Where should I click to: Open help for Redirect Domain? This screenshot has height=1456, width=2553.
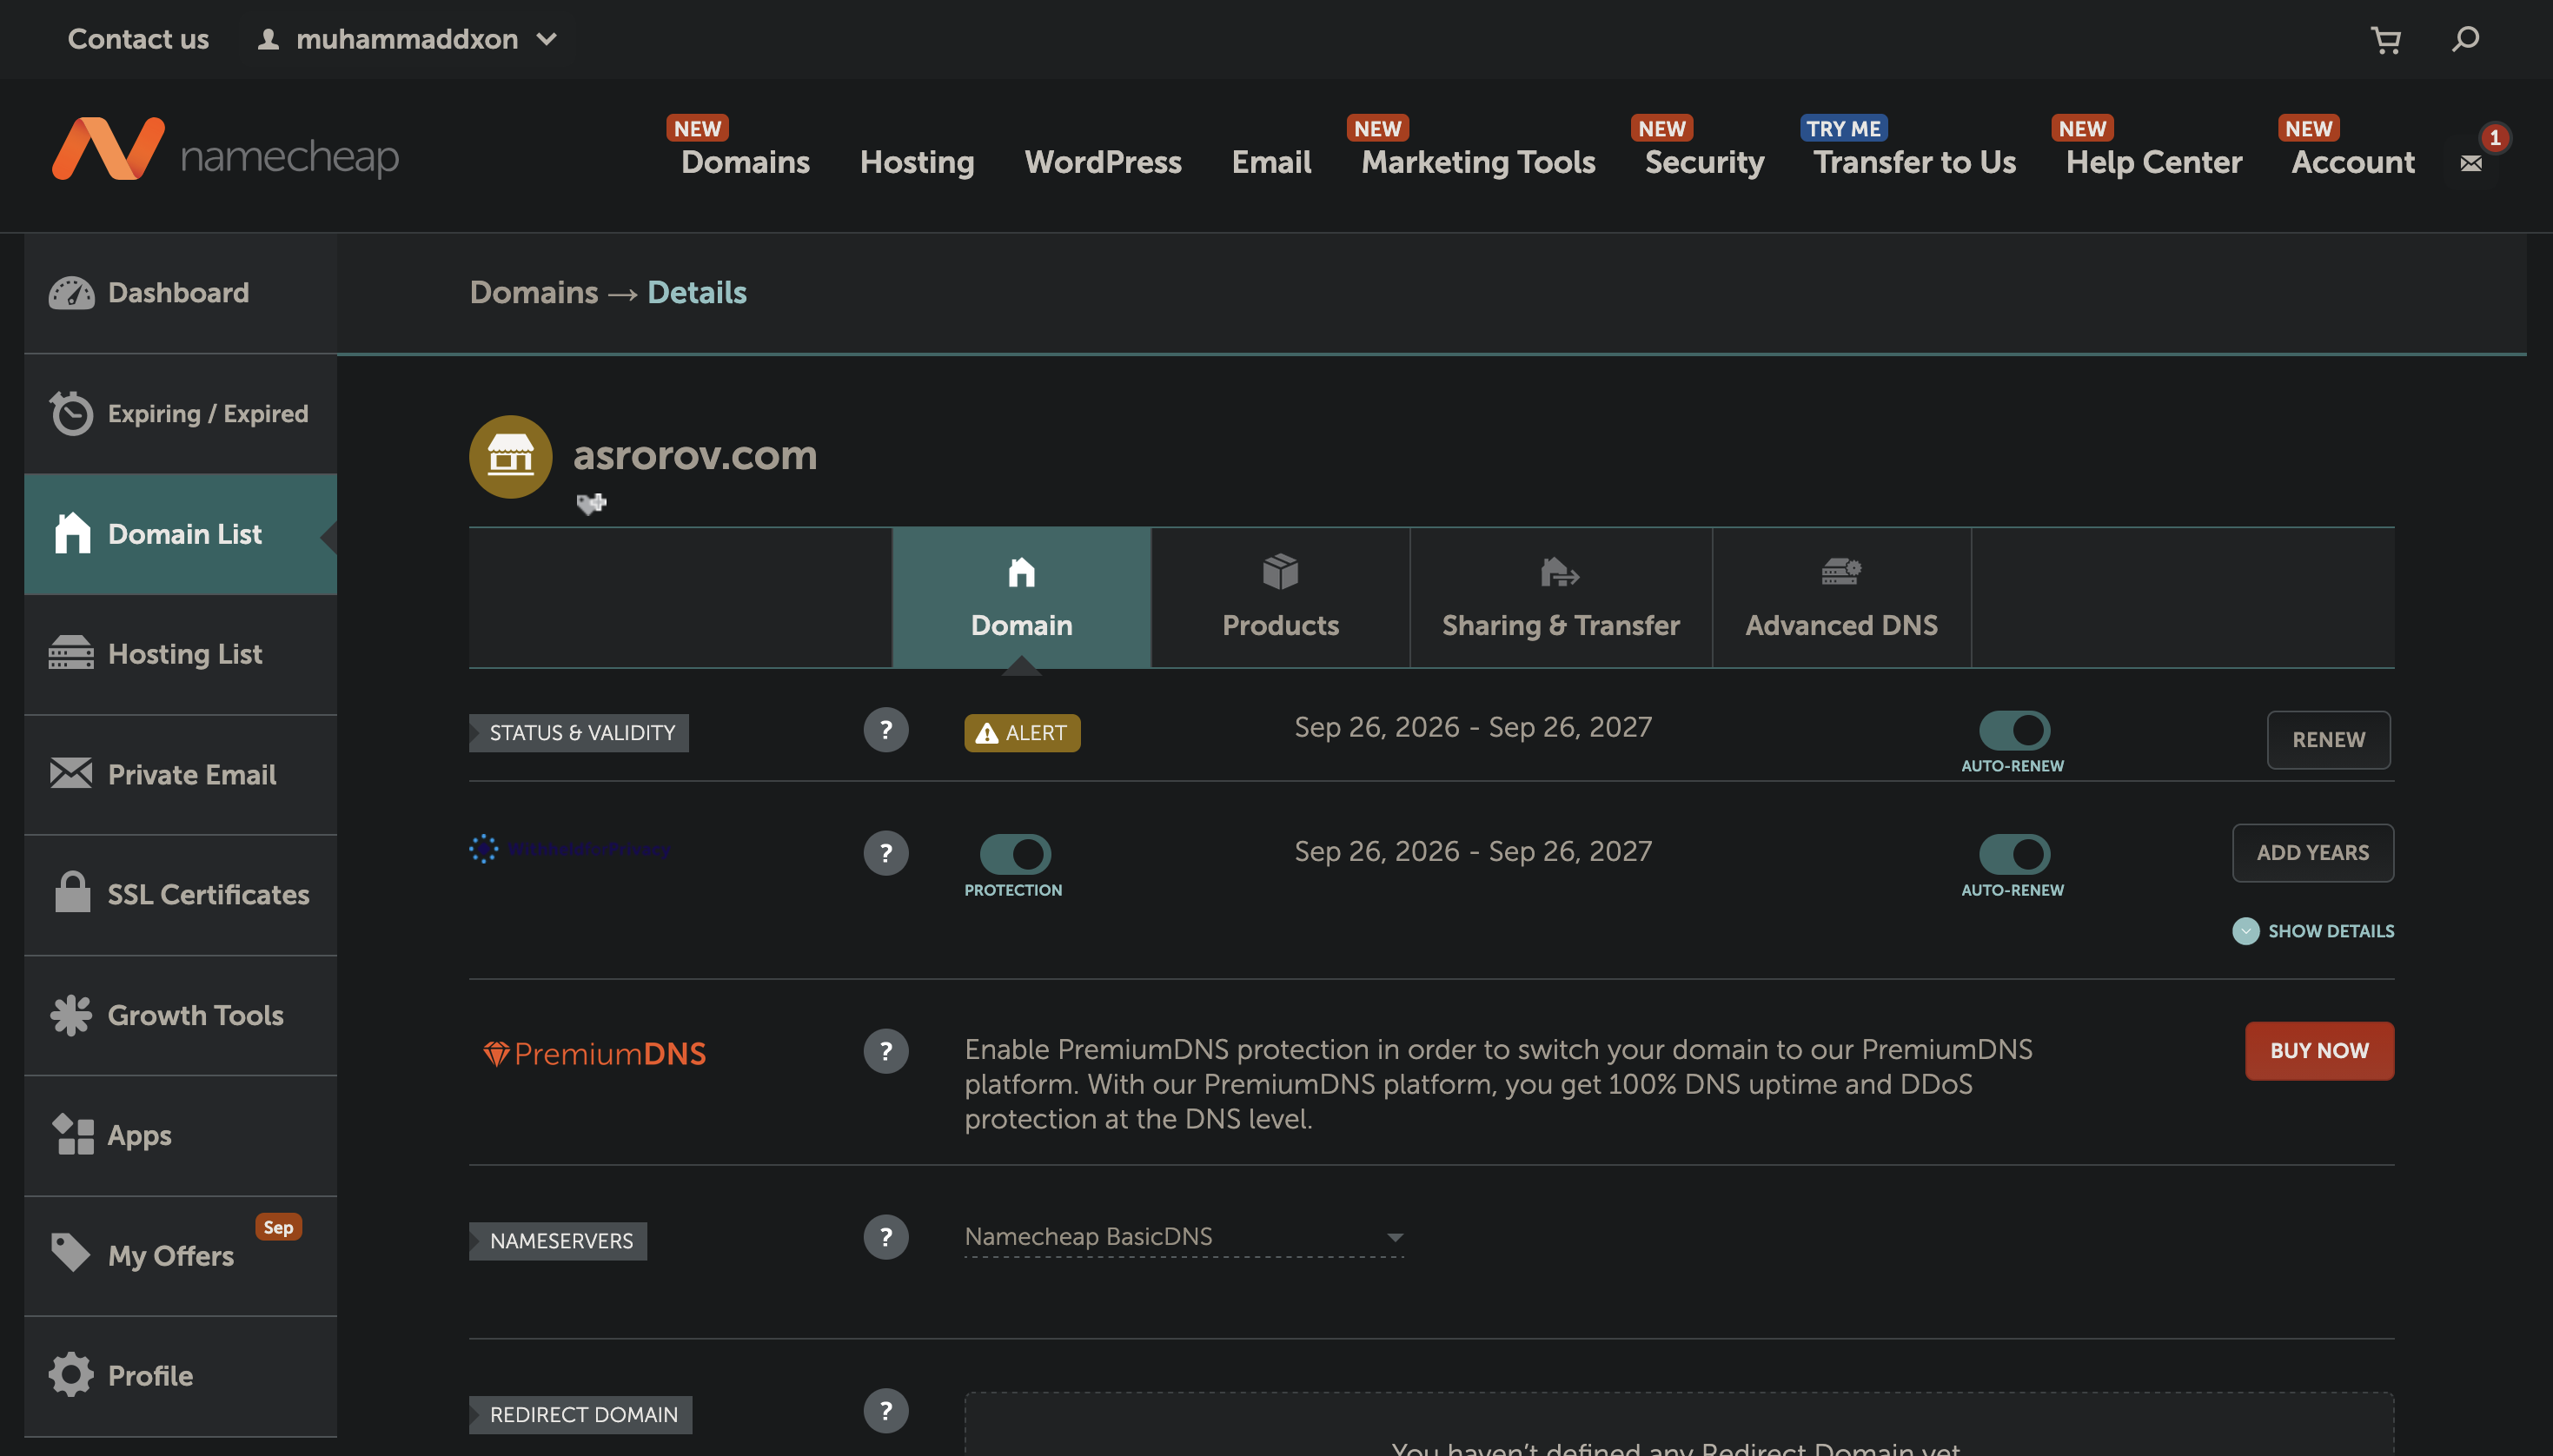(886, 1411)
